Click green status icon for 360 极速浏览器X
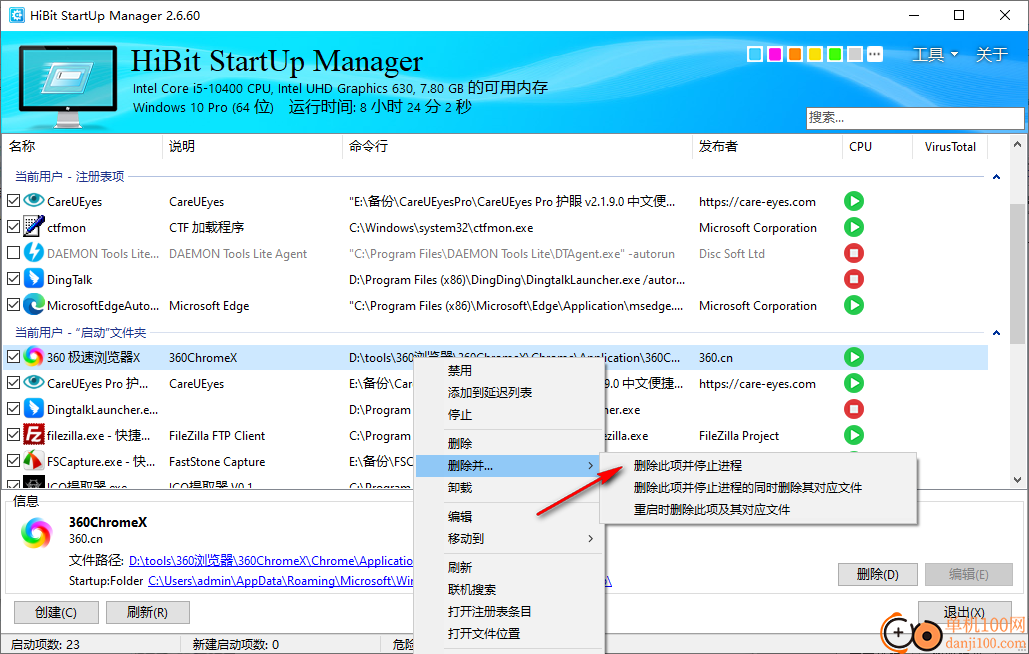Screen dimensions: 1029x654 pos(854,357)
